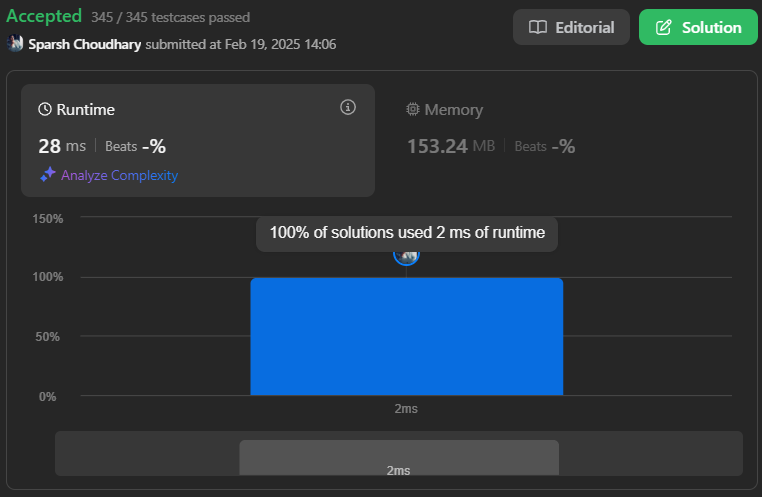Open the Analyze Complexity link

click(119, 175)
